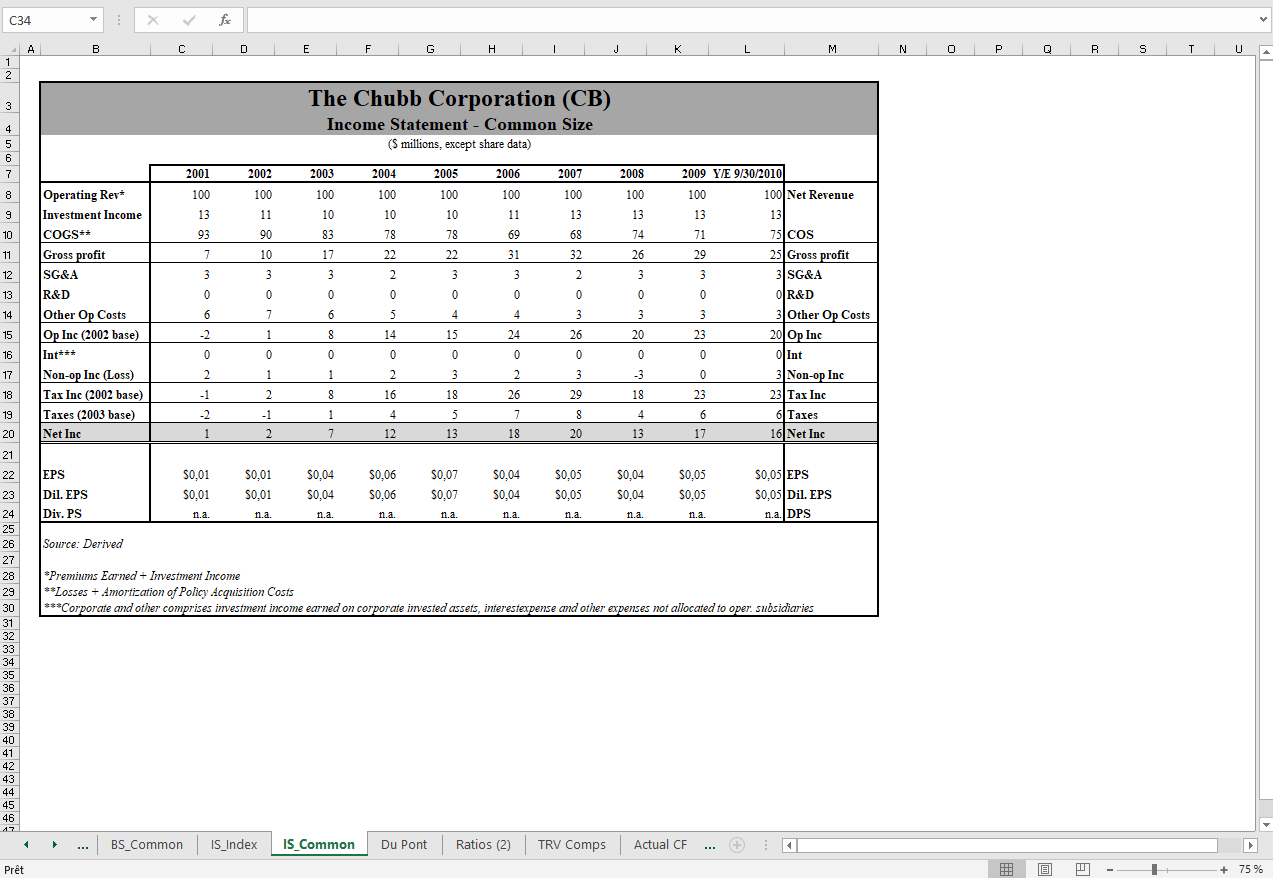Screen dimensions: 1273x878
Task: Click the Cancel (X) formula bar icon
Action: (153, 20)
